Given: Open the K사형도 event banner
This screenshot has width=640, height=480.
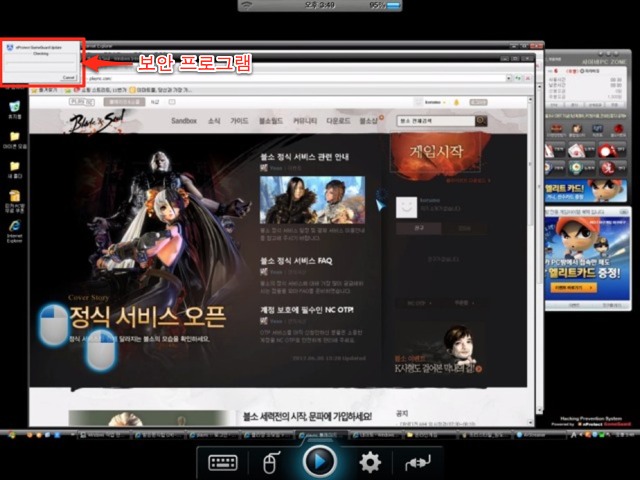Looking at the screenshot, I should [439, 350].
